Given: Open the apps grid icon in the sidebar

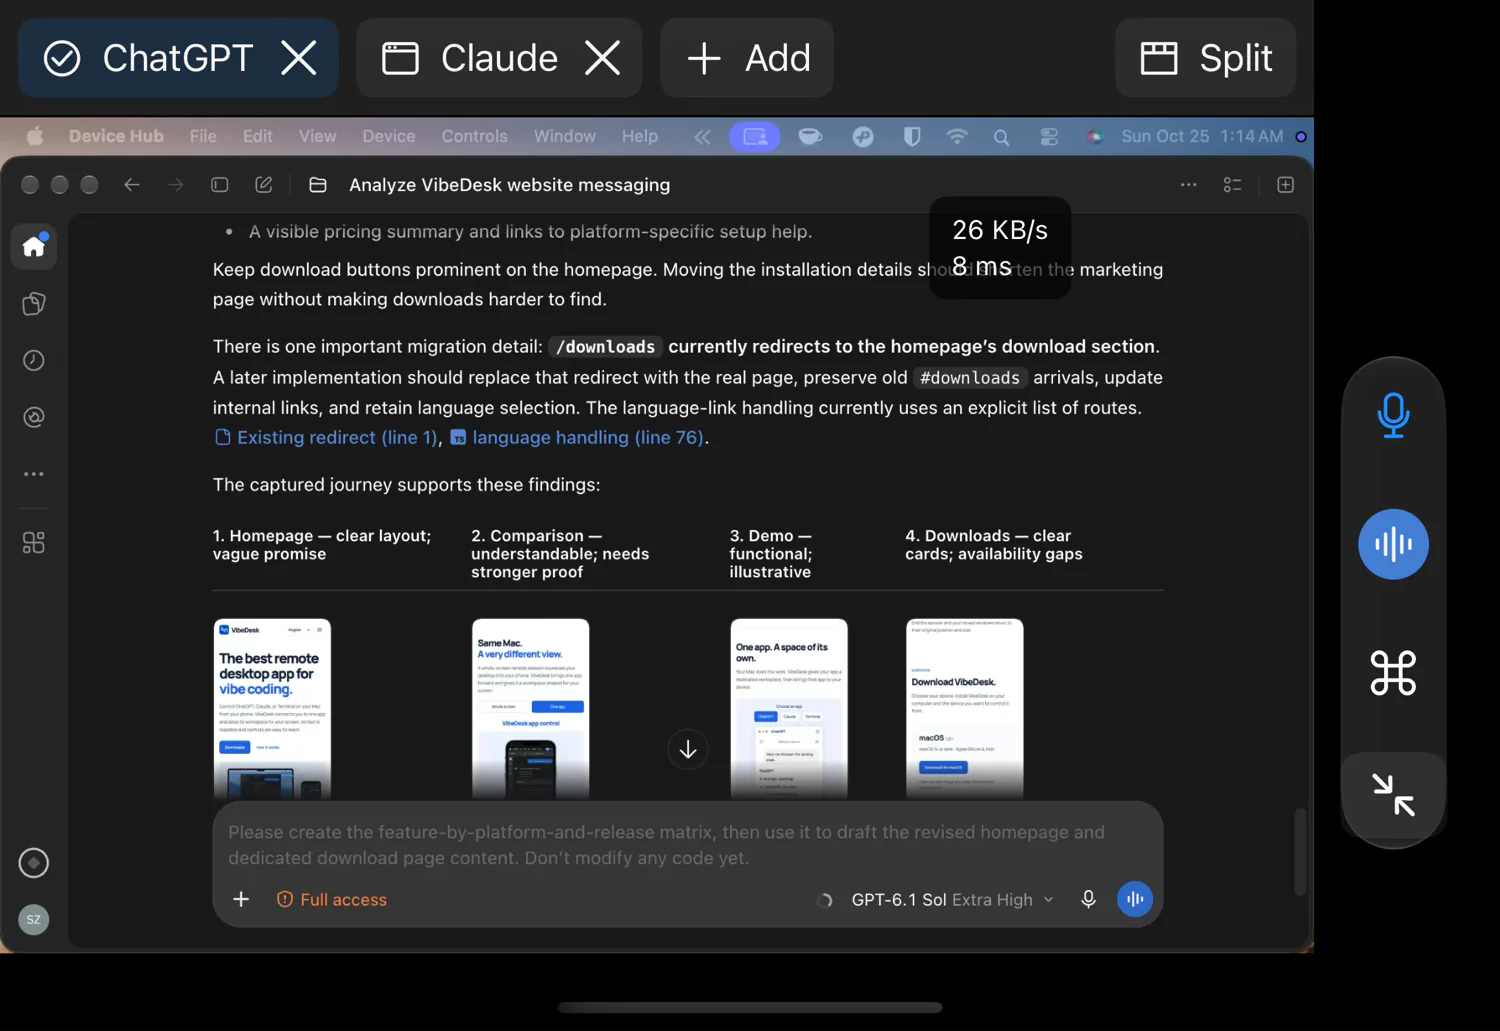Looking at the screenshot, I should click(x=34, y=542).
